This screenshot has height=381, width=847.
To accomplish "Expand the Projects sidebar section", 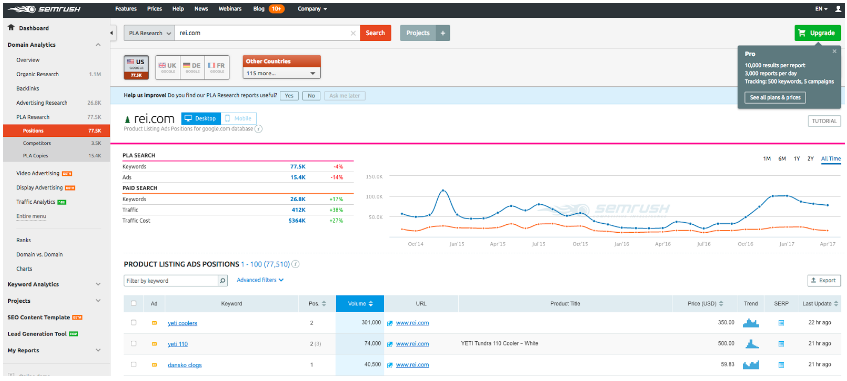I will tap(98, 300).
